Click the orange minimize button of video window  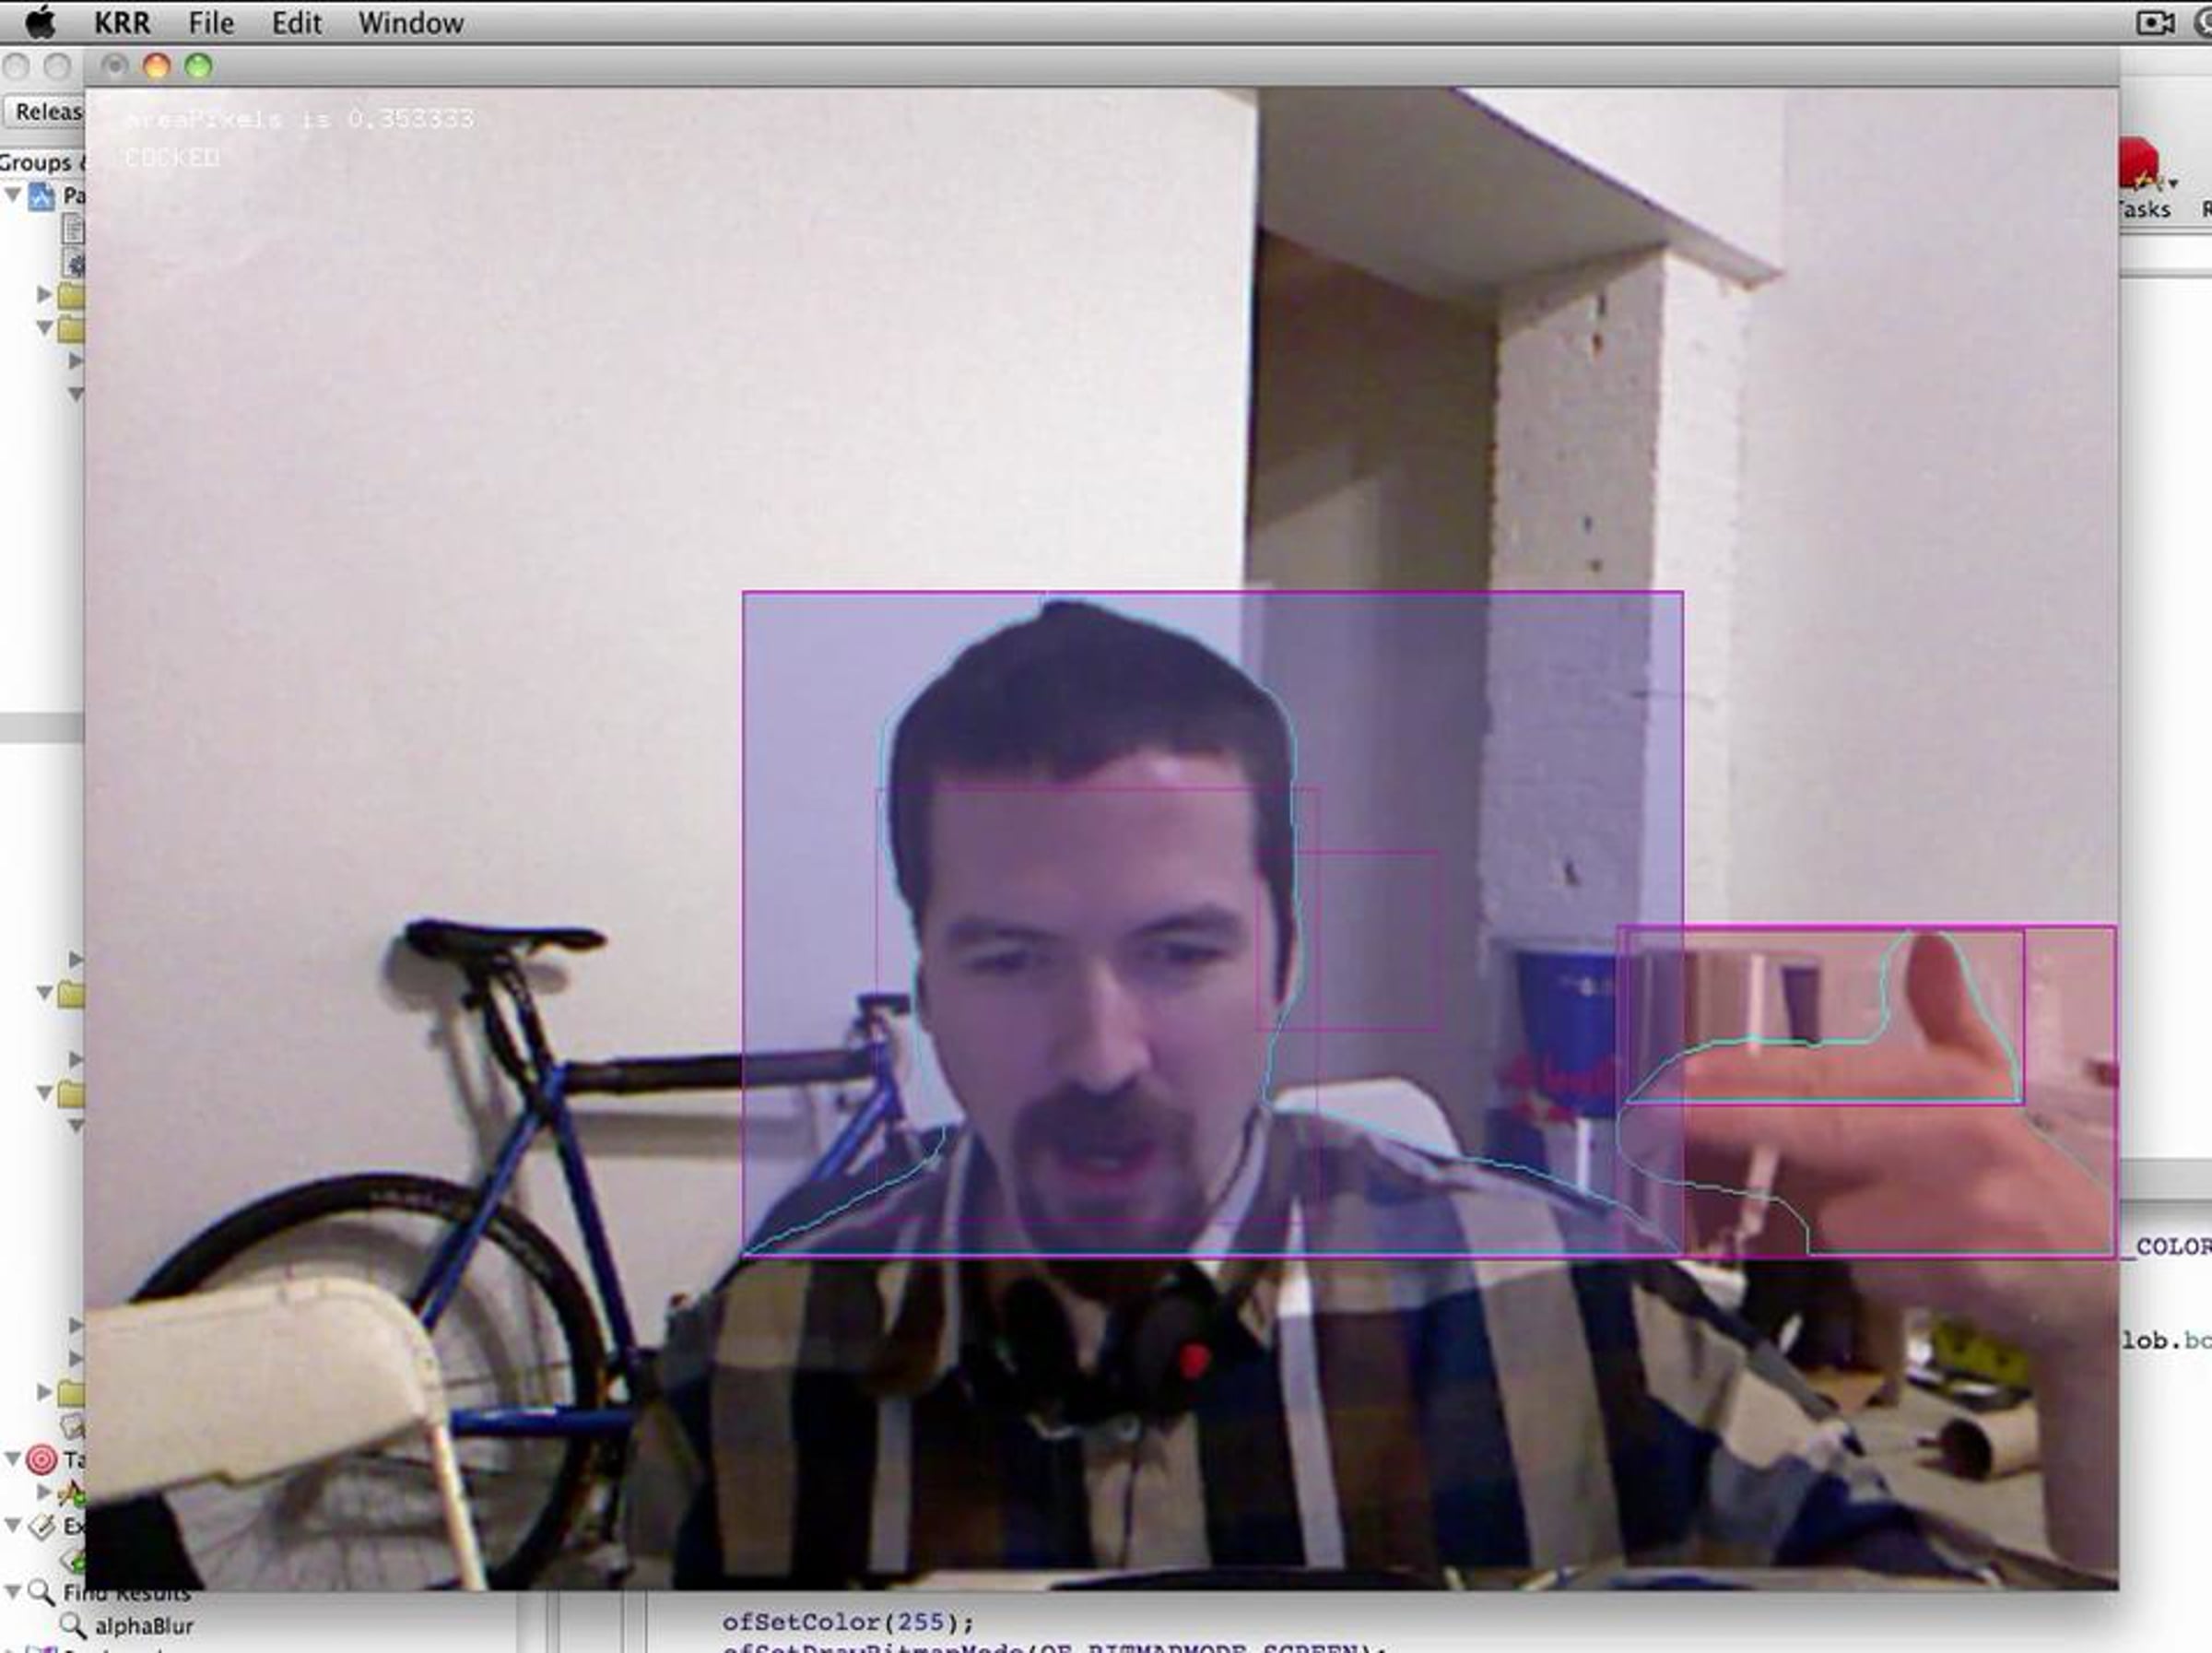point(157,66)
